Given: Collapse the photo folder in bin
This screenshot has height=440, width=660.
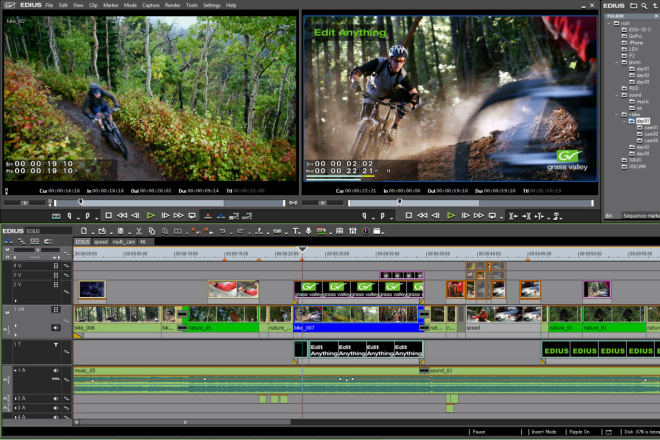Looking at the screenshot, I should tap(617, 62).
